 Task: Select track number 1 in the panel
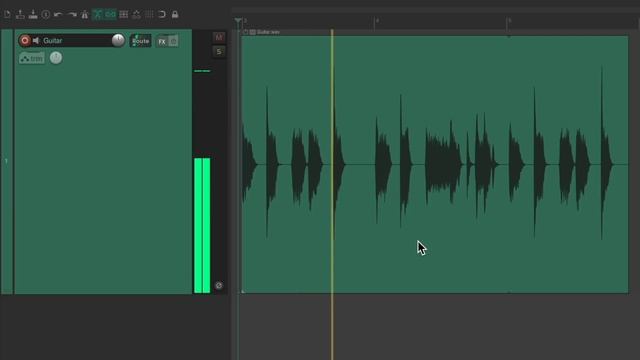tap(6, 161)
